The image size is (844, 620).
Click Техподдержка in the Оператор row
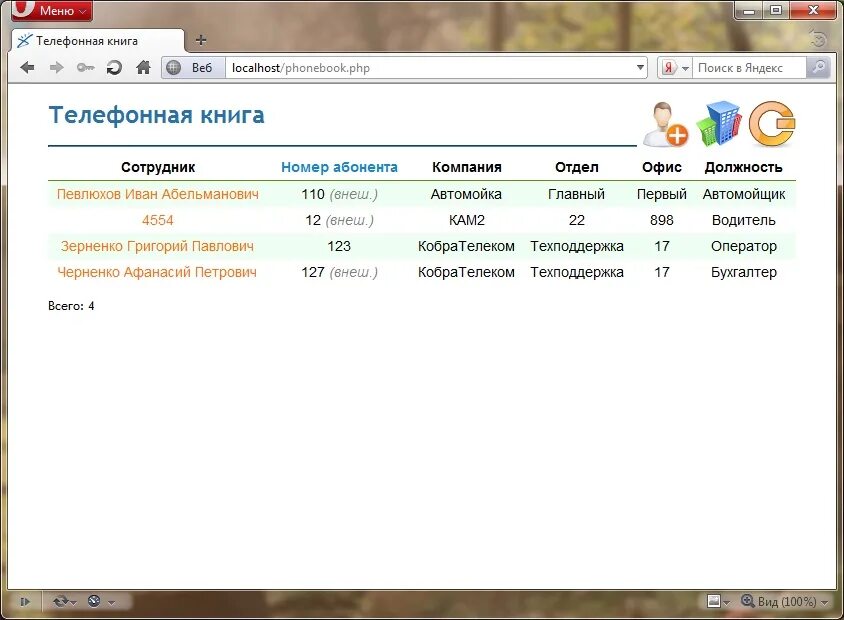[576, 246]
